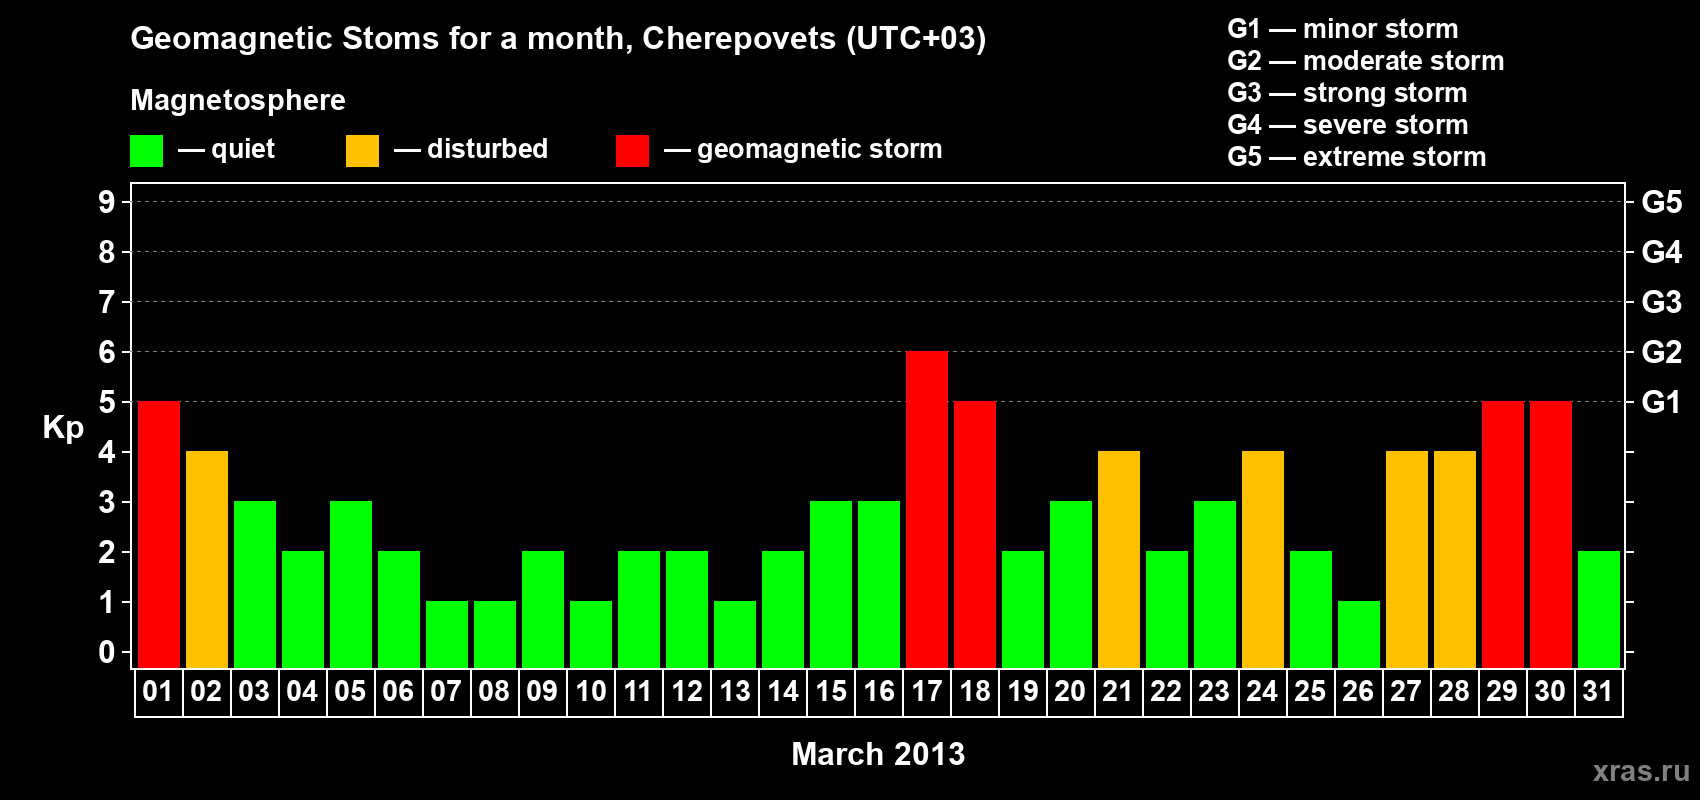Click 'G2 — moderate storm' legend line
The width and height of the screenshot is (1700, 800).
point(1366,61)
